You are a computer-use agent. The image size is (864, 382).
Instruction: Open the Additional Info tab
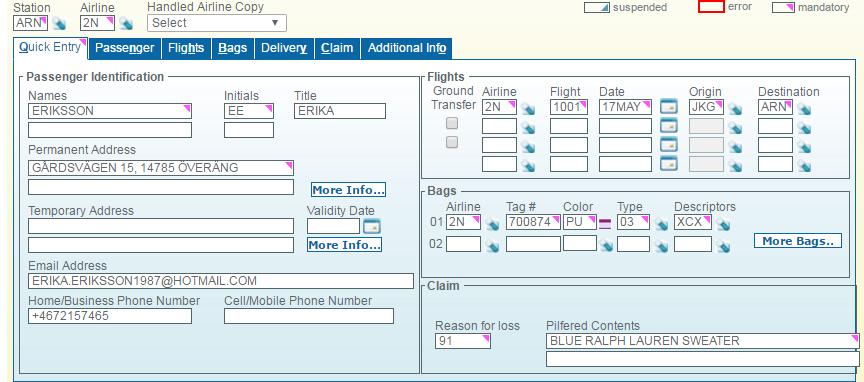[x=407, y=49]
